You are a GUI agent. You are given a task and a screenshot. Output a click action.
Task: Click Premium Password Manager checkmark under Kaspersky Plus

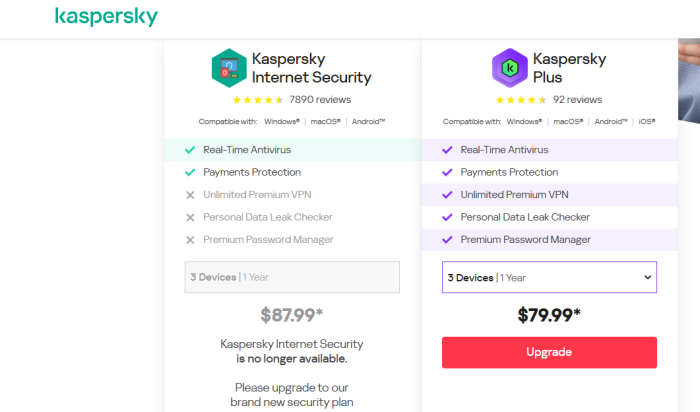pos(447,240)
